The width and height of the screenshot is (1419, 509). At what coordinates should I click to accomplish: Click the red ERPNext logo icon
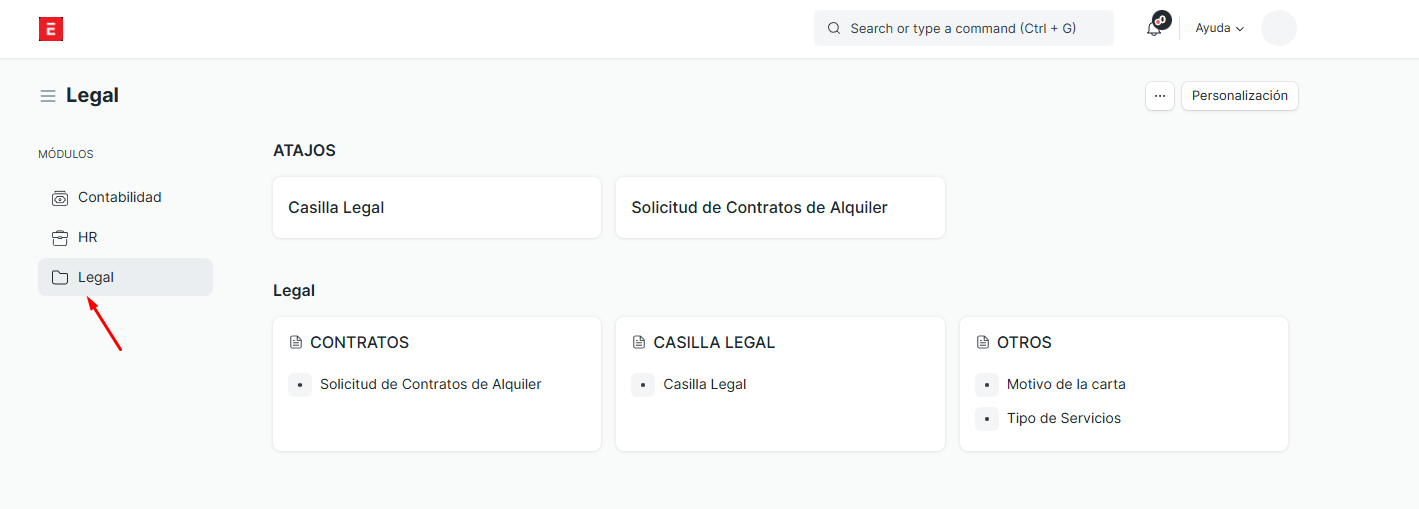coord(51,29)
